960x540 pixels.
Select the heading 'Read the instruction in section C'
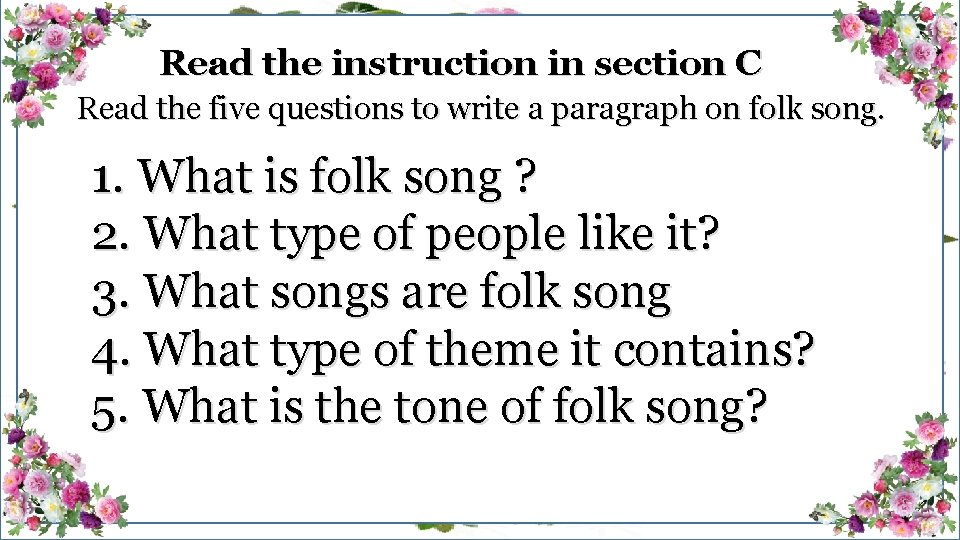pyautogui.click(x=461, y=64)
